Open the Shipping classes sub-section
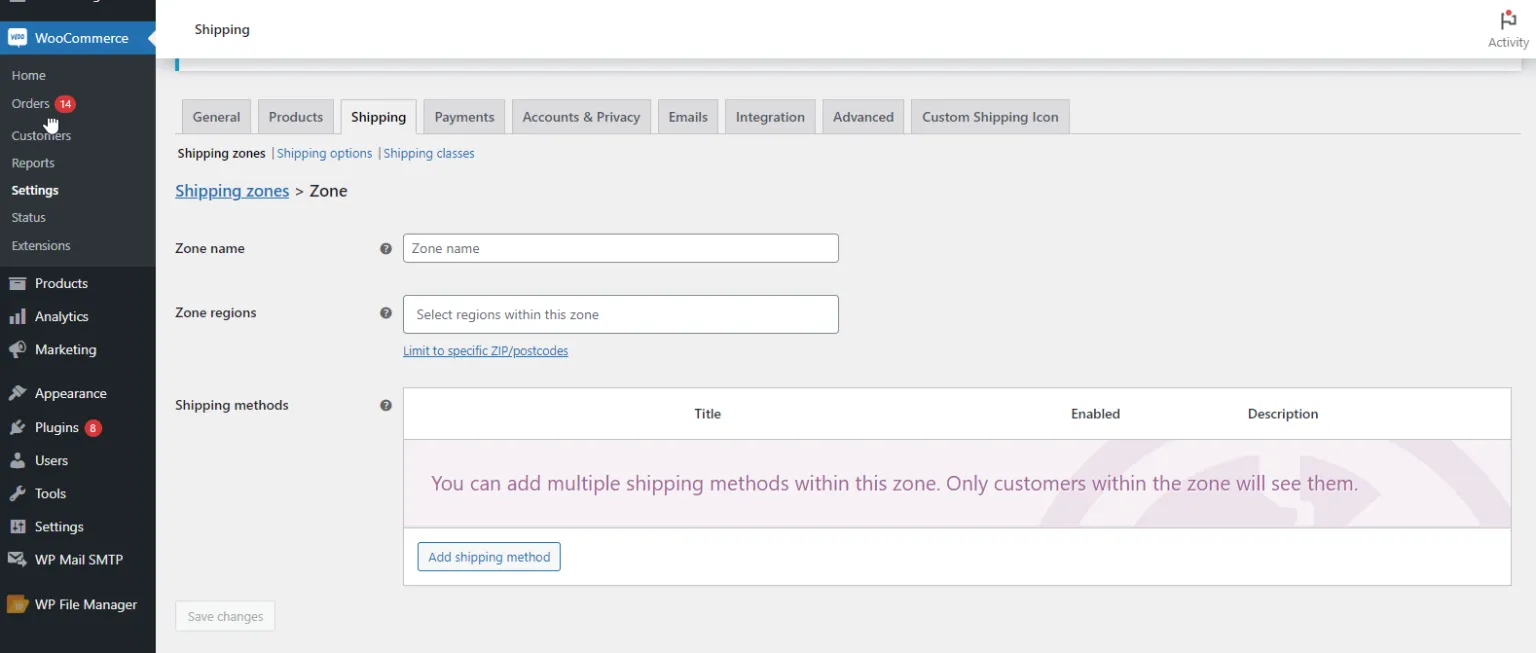 point(429,153)
